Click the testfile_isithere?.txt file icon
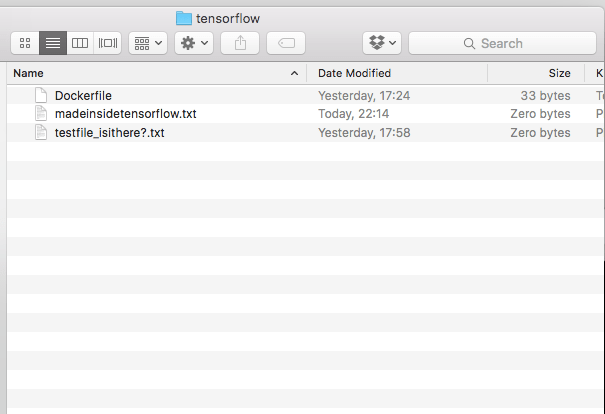 click(x=41, y=133)
